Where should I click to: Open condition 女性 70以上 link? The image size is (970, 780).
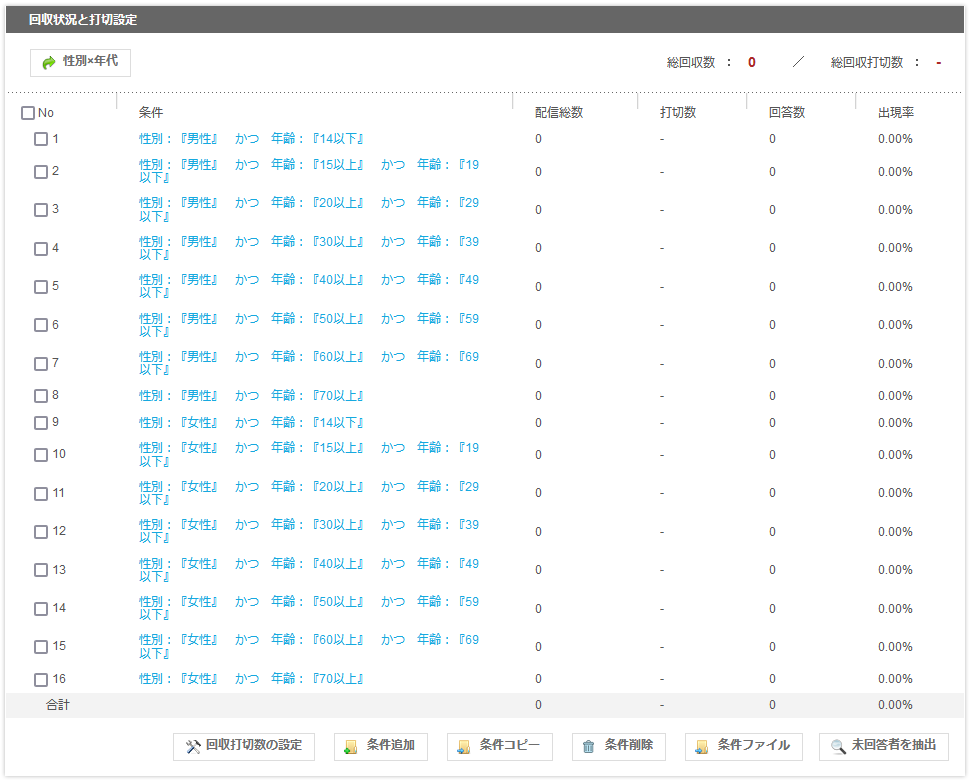251,679
